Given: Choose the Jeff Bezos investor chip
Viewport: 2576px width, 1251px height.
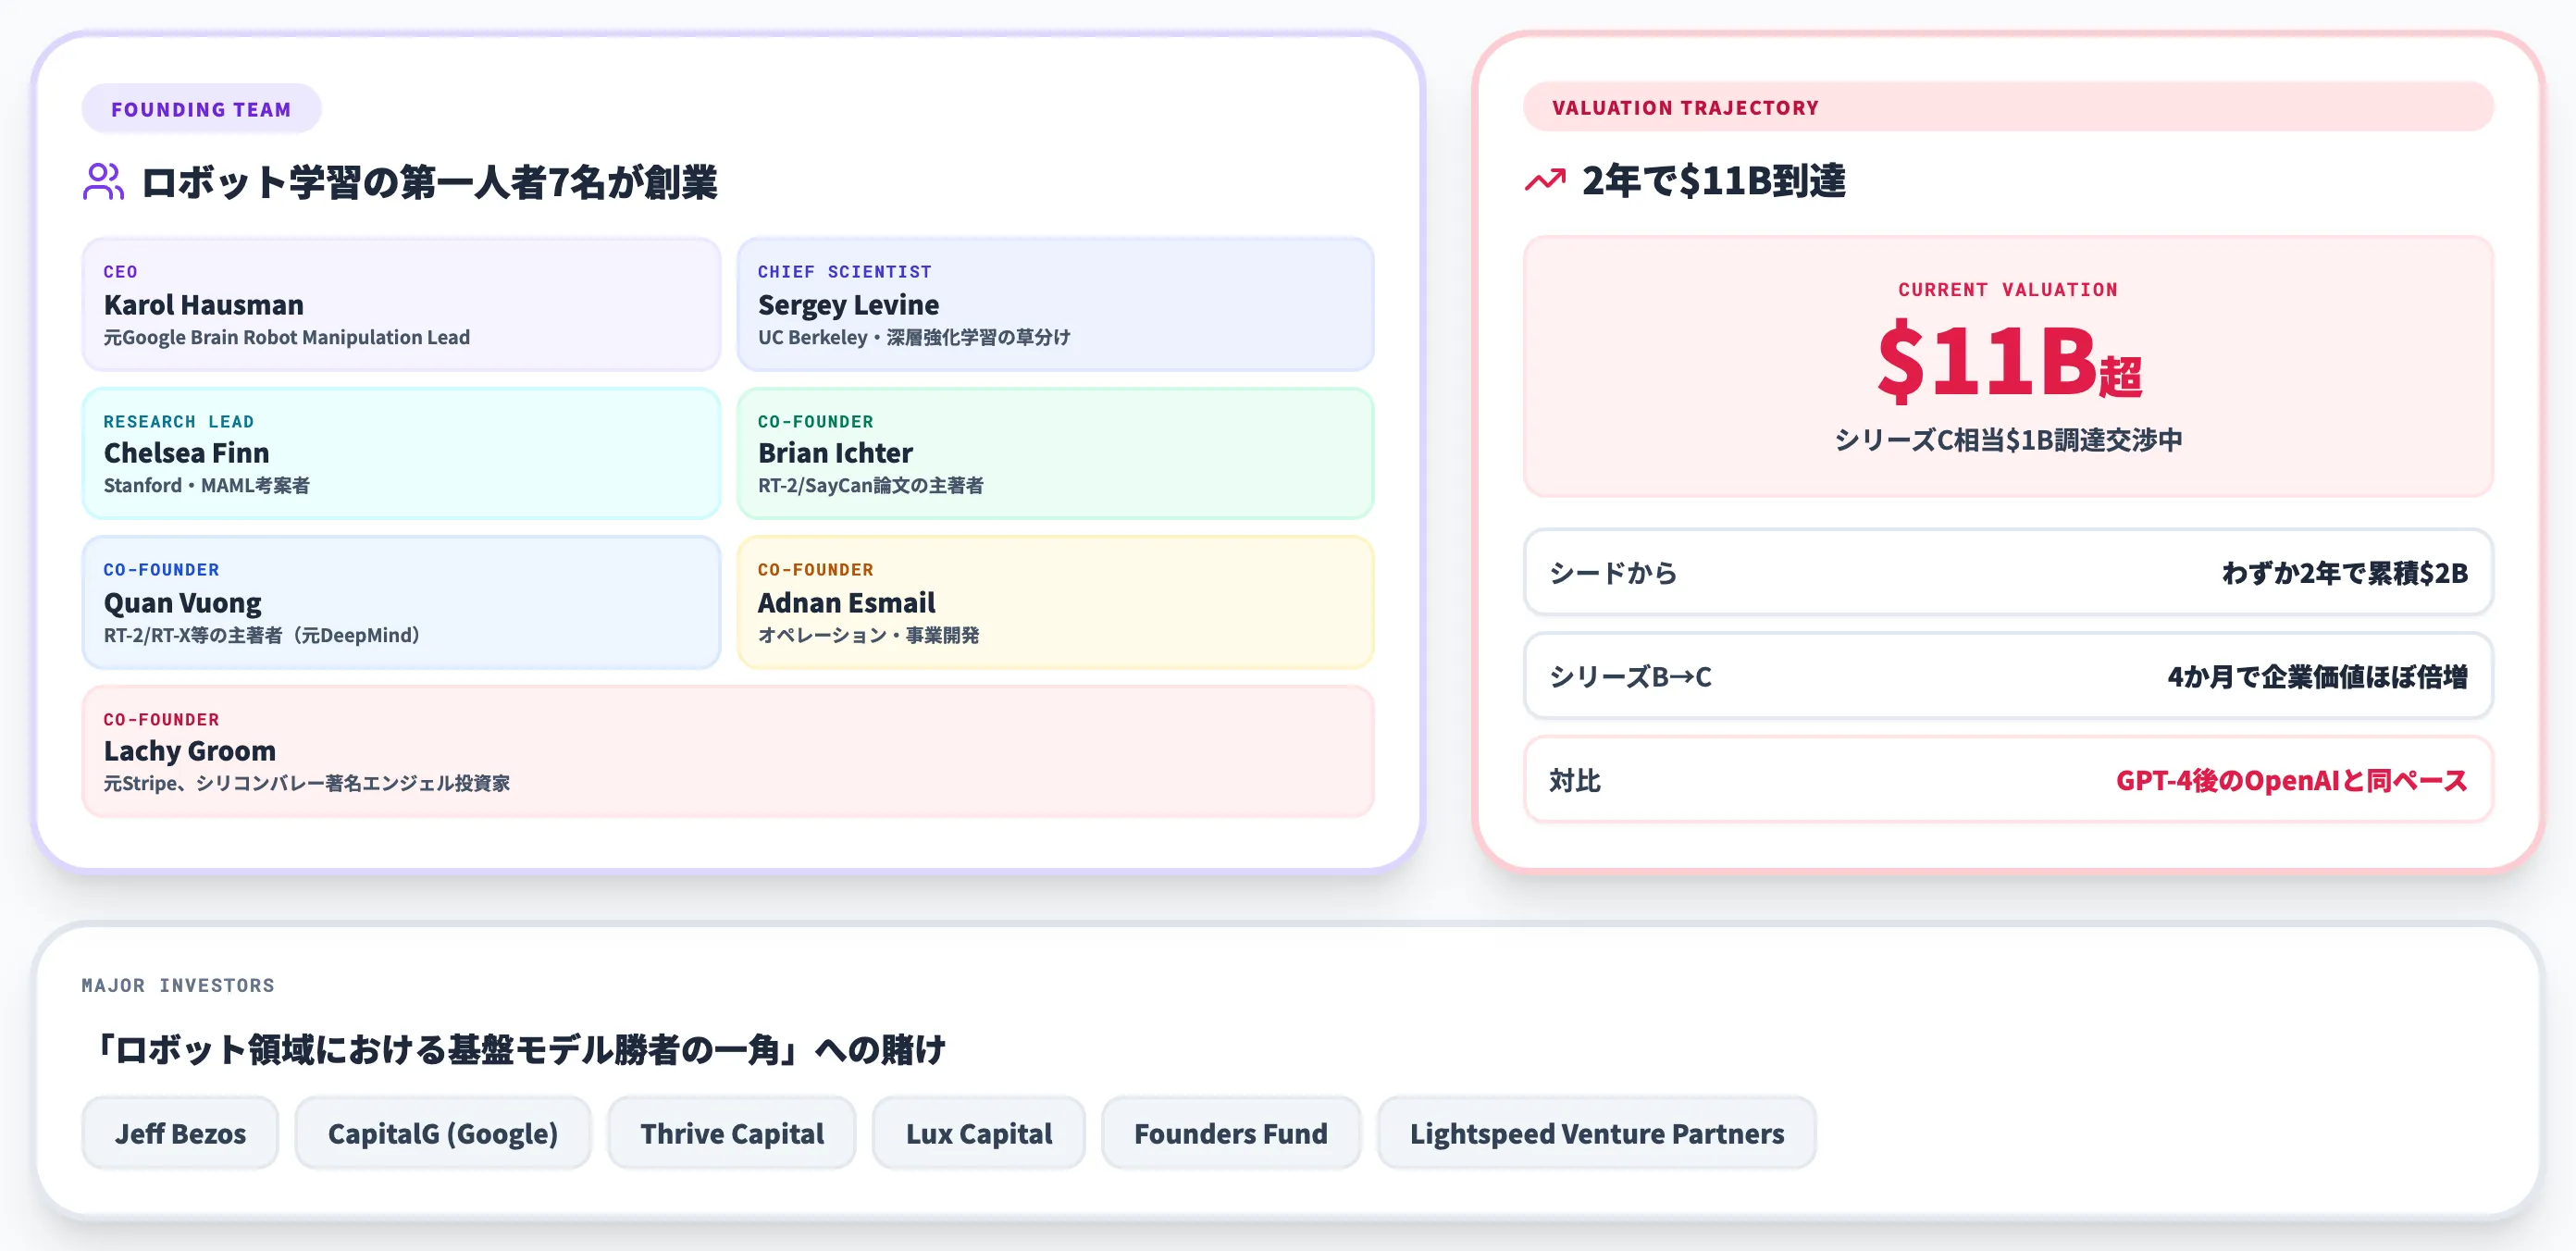Looking at the screenshot, I should click(x=180, y=1133).
